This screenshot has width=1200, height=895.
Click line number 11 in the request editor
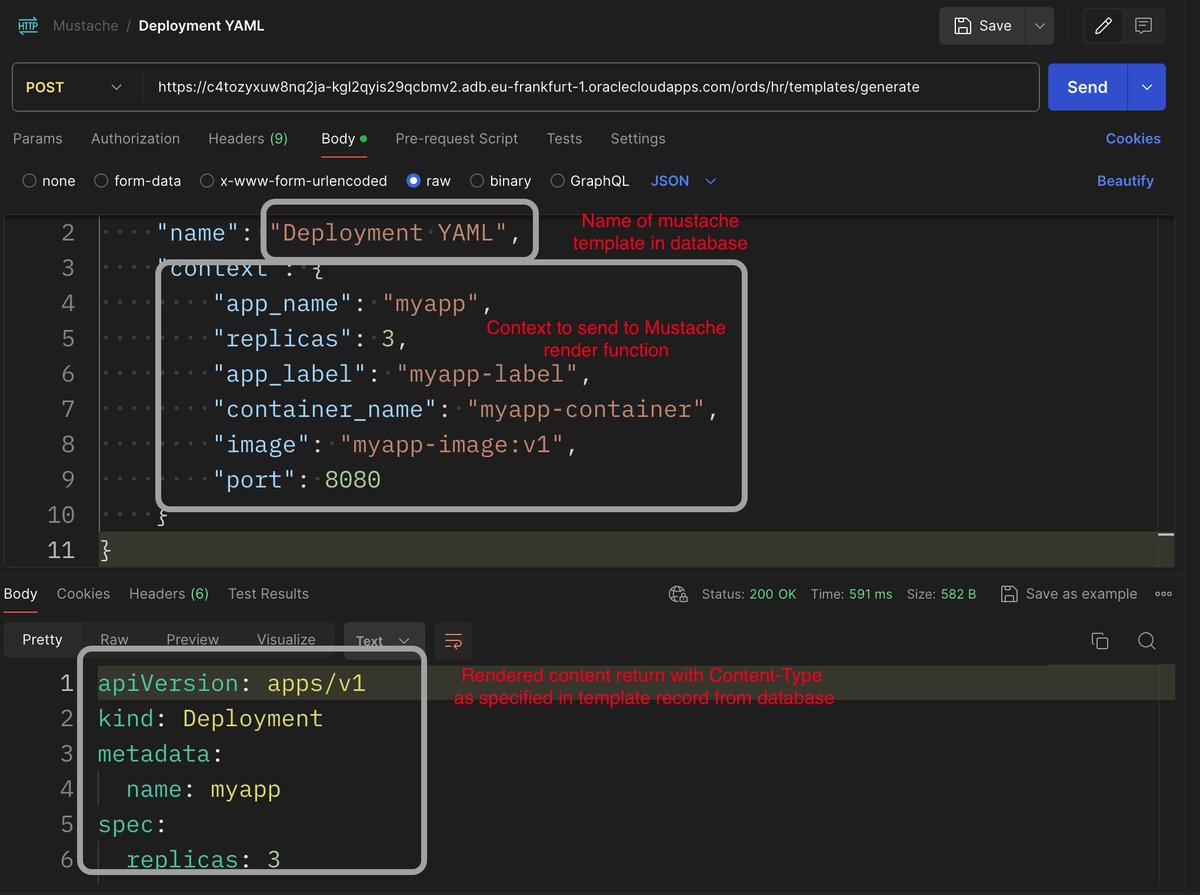[x=61, y=550]
